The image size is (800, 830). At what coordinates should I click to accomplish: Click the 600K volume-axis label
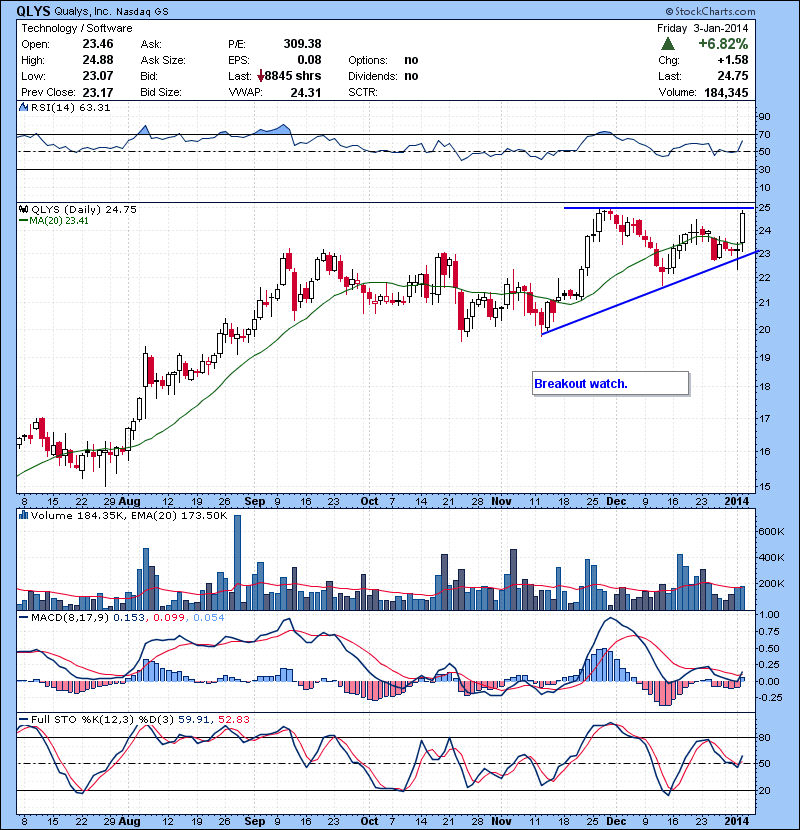click(x=771, y=531)
